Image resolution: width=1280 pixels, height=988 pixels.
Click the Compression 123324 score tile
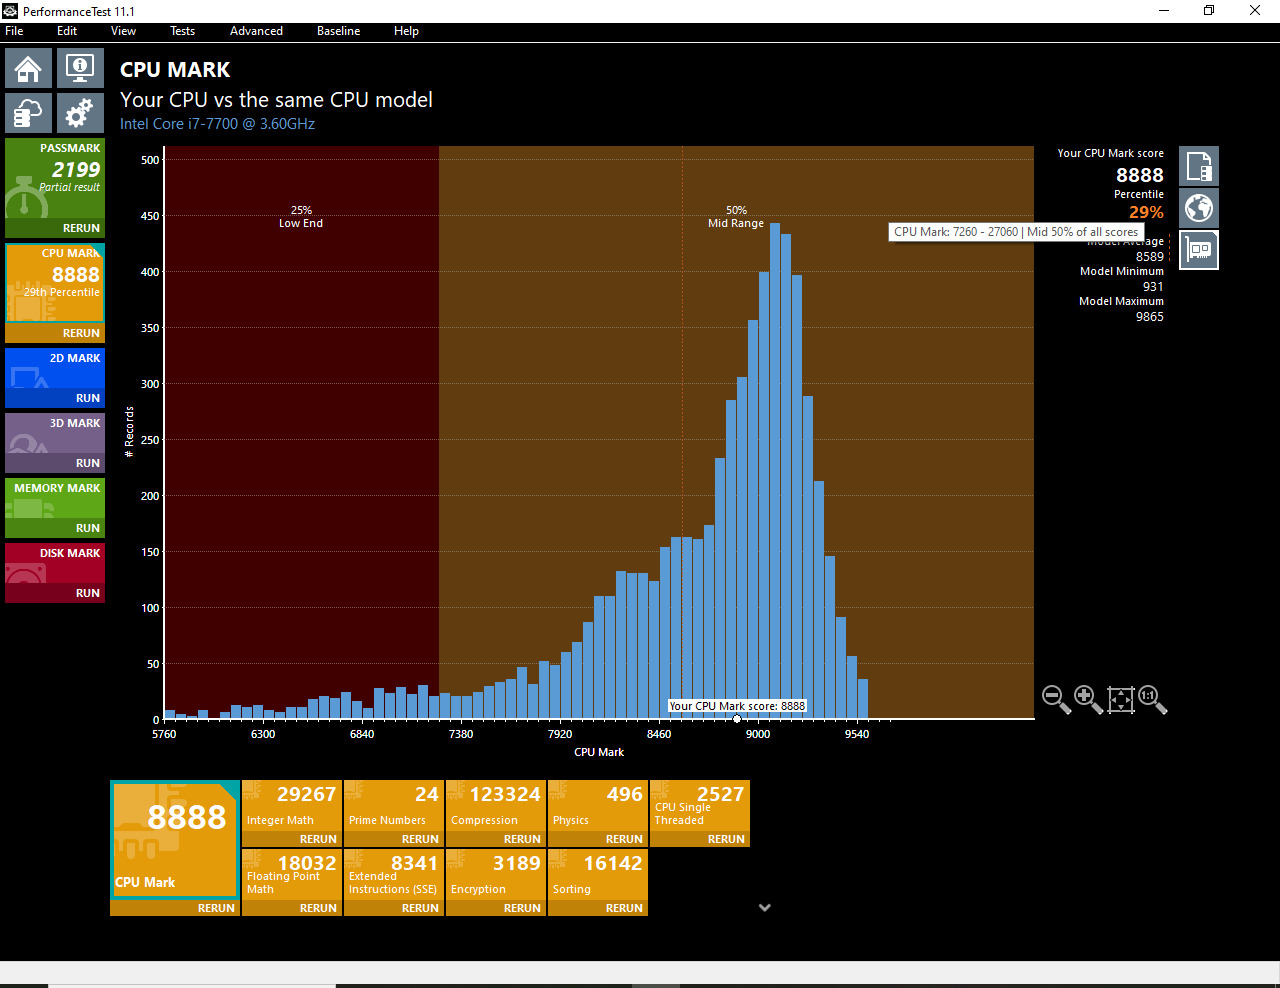pos(496,806)
